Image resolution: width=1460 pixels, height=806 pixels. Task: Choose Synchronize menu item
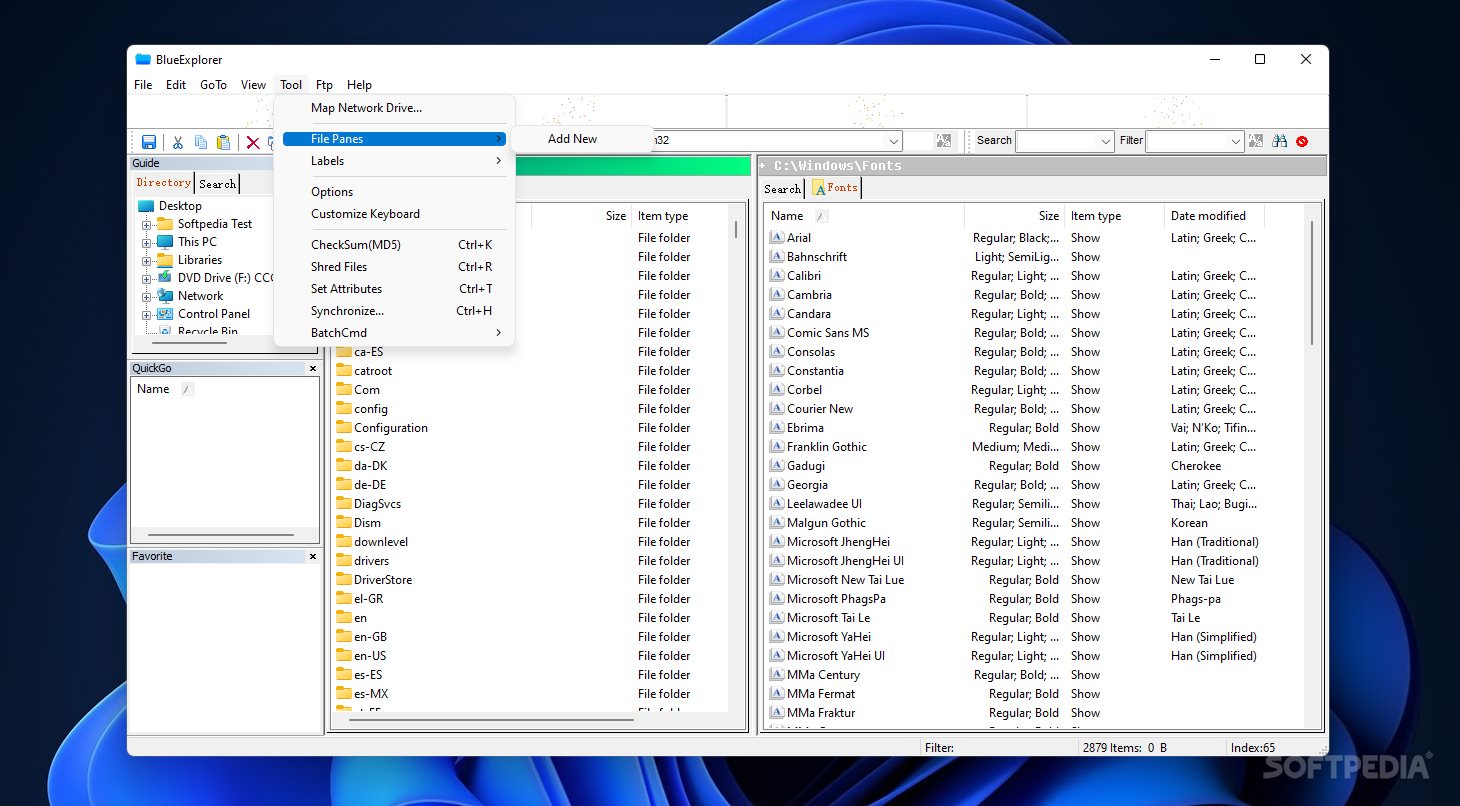pyautogui.click(x=394, y=311)
